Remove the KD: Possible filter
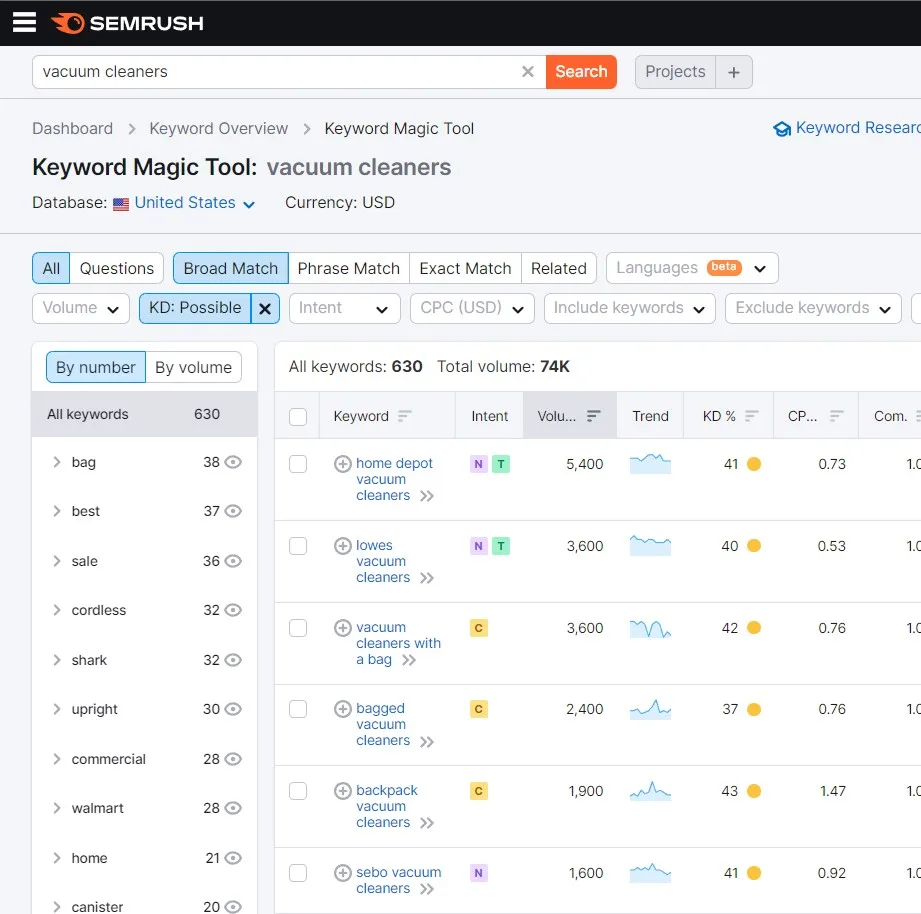Screen dimensions: 921x914 point(265,308)
